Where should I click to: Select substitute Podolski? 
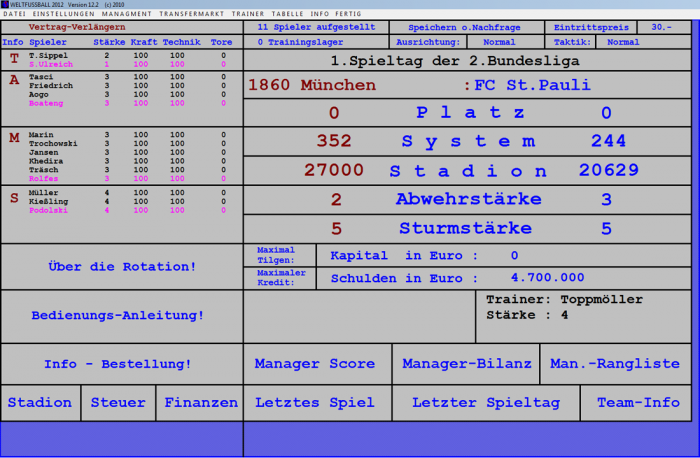tap(48, 210)
